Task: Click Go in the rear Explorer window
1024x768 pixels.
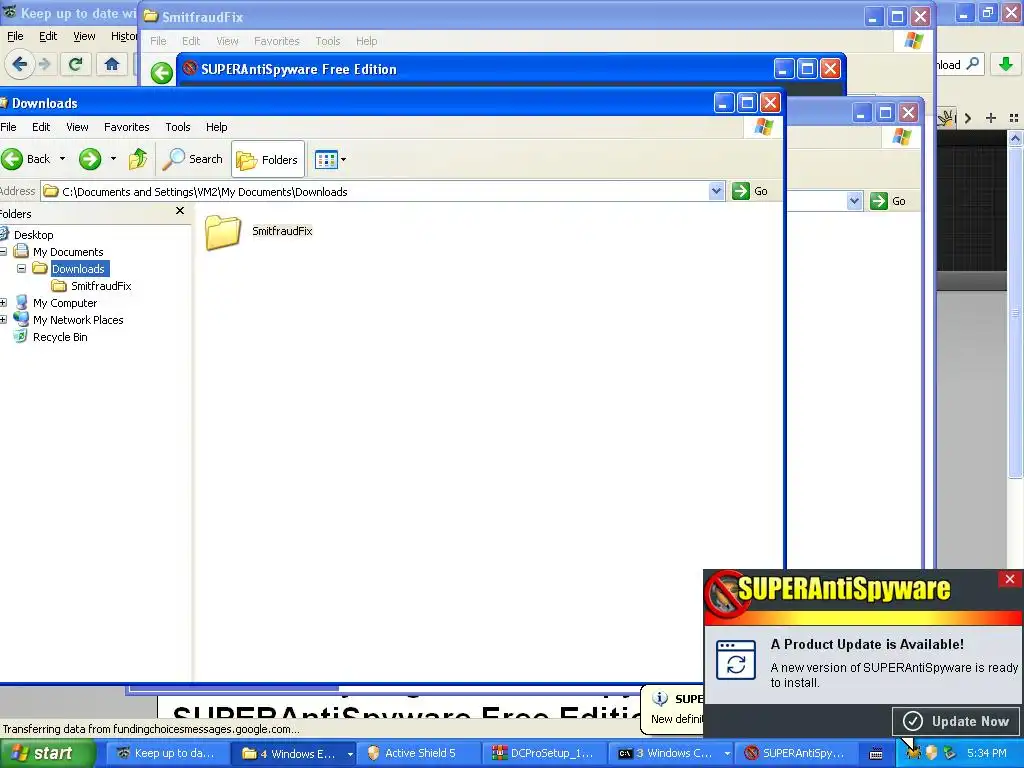Action: (x=888, y=201)
